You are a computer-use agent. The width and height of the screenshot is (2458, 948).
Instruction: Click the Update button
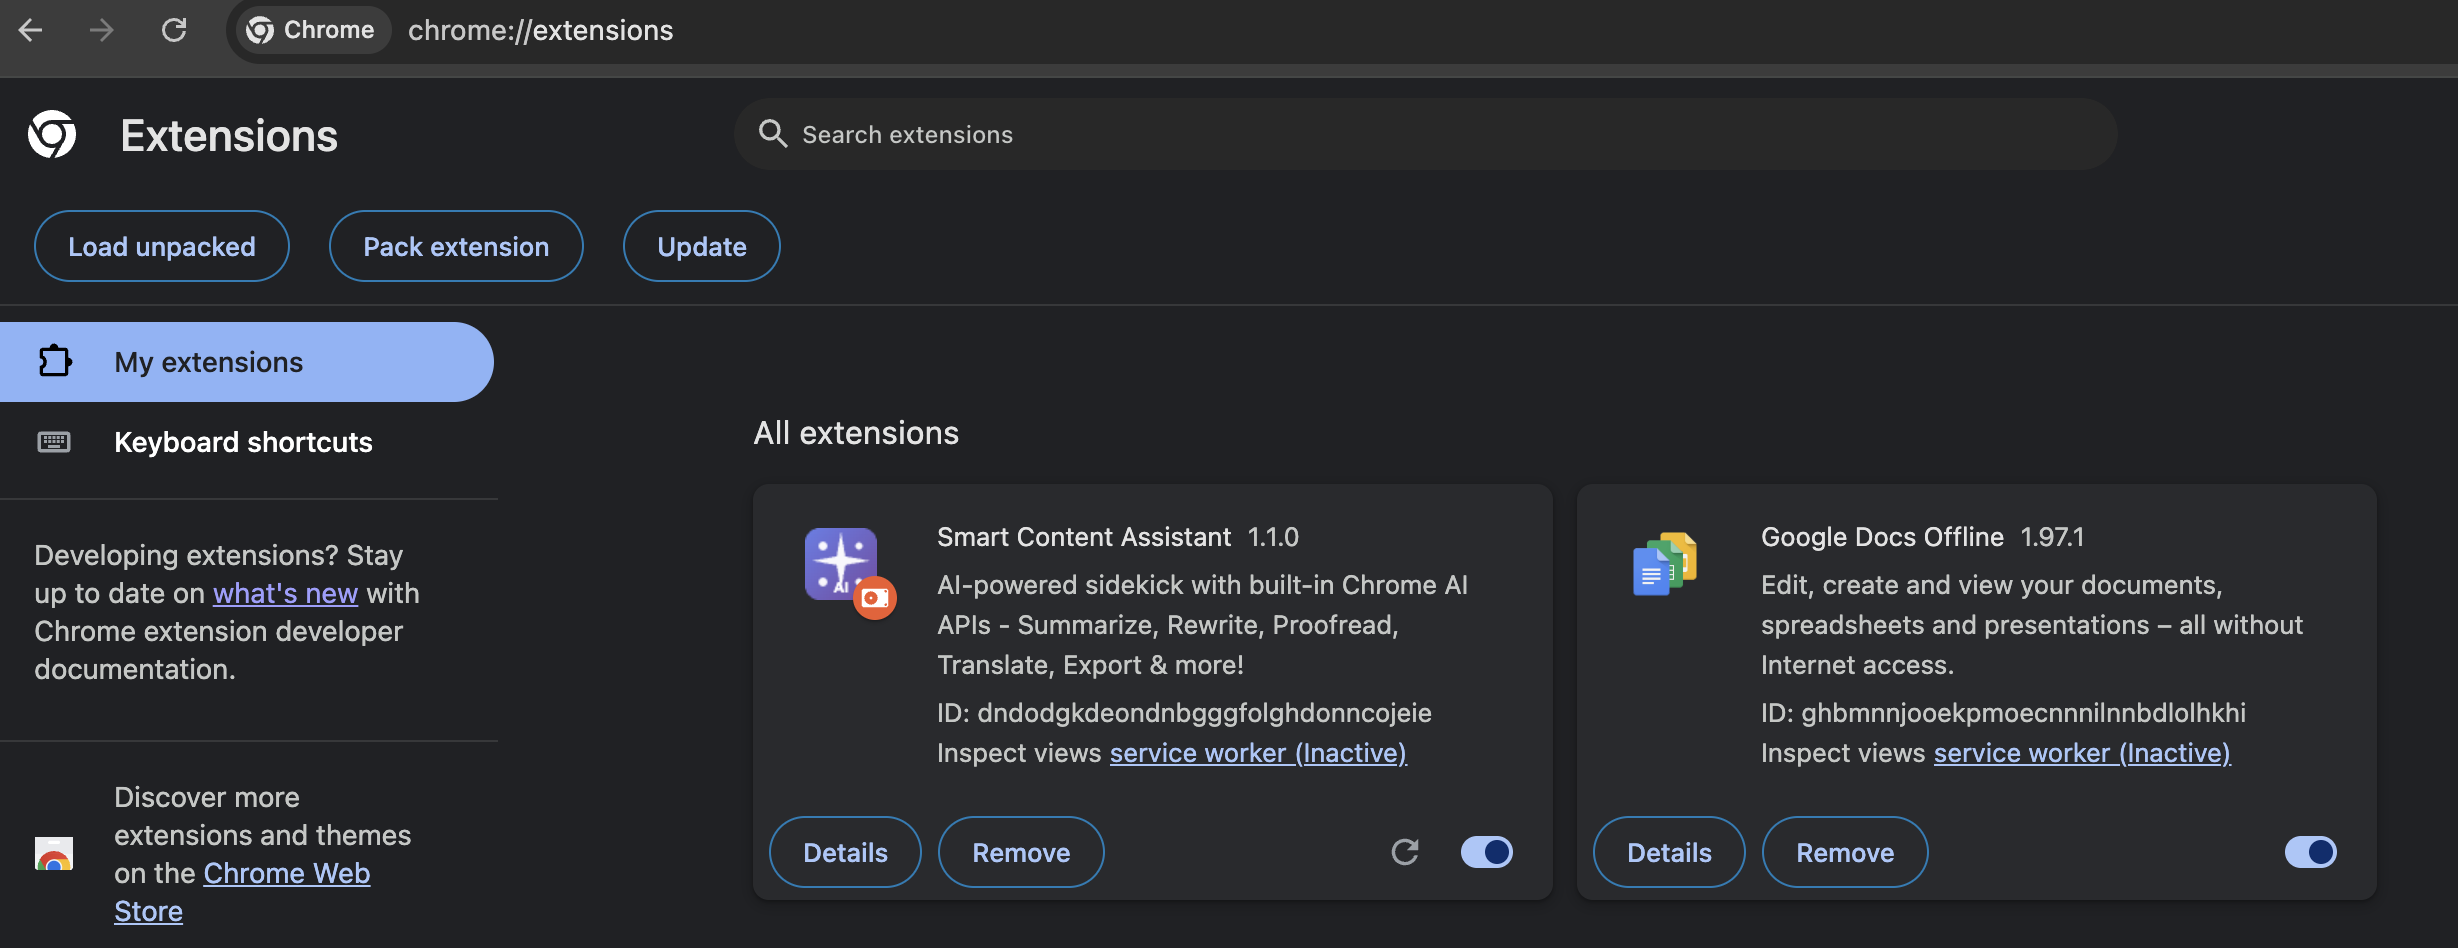coord(702,246)
